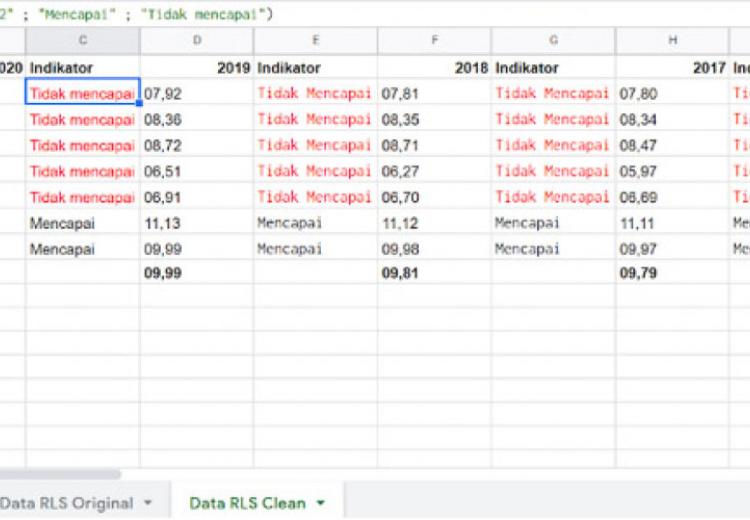Select cell with value 06,91

point(197,197)
